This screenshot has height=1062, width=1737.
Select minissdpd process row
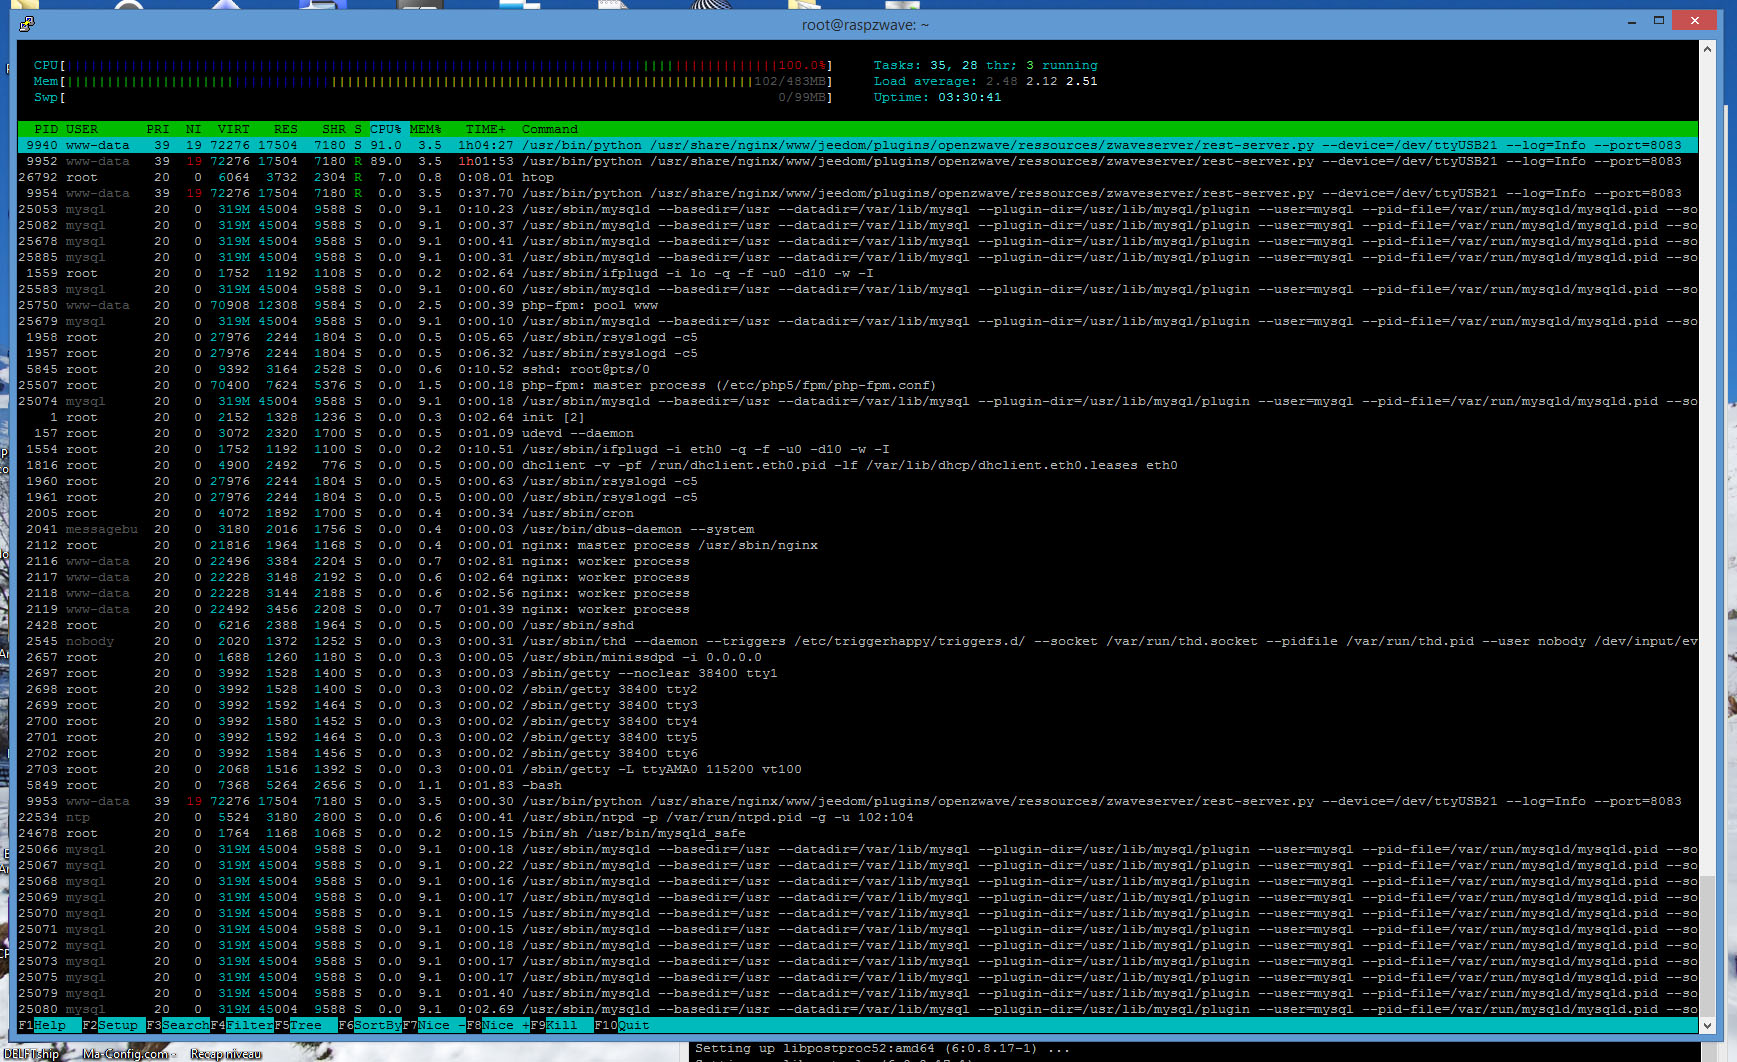857,657
